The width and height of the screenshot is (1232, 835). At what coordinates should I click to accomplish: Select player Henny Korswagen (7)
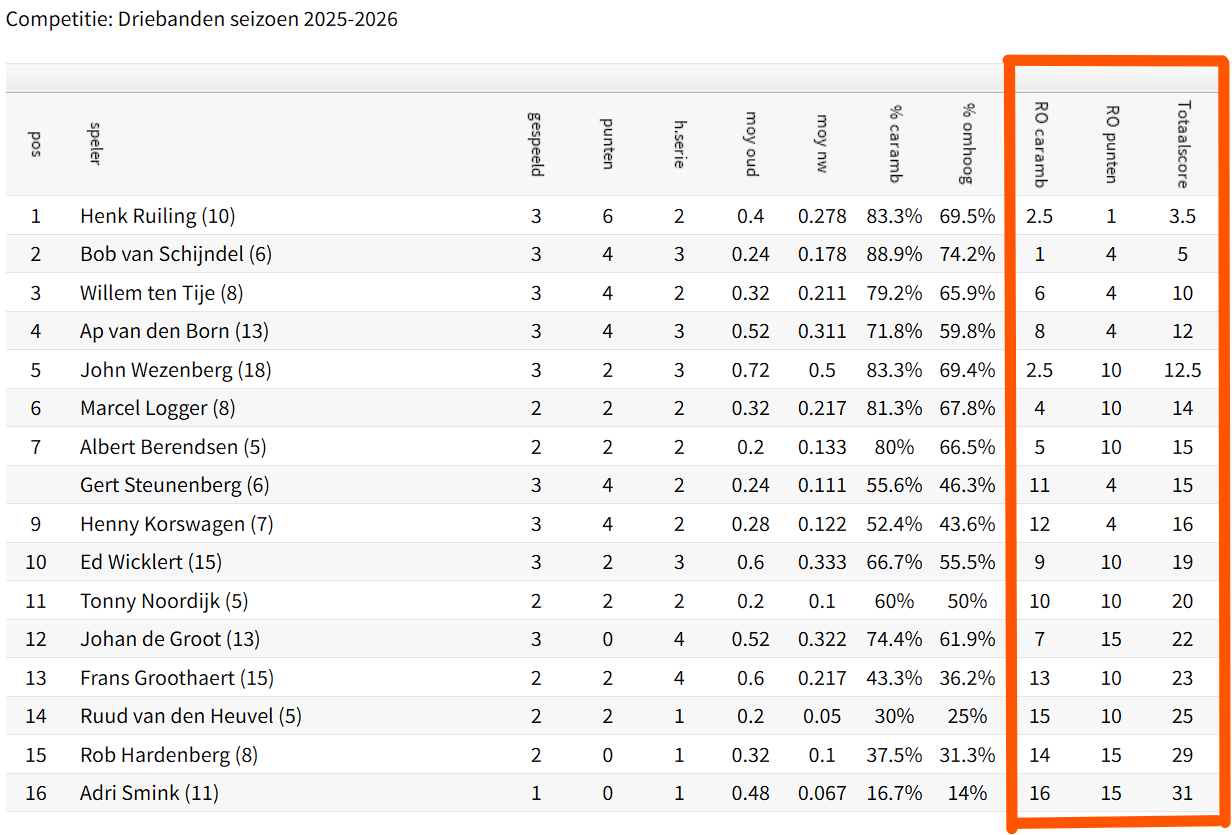click(177, 524)
